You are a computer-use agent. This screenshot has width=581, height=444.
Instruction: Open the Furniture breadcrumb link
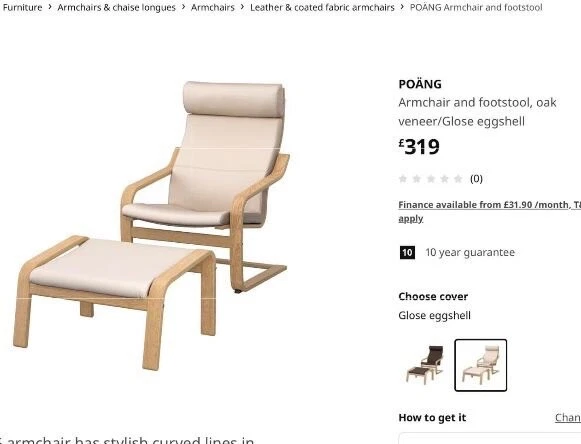[x=22, y=7]
